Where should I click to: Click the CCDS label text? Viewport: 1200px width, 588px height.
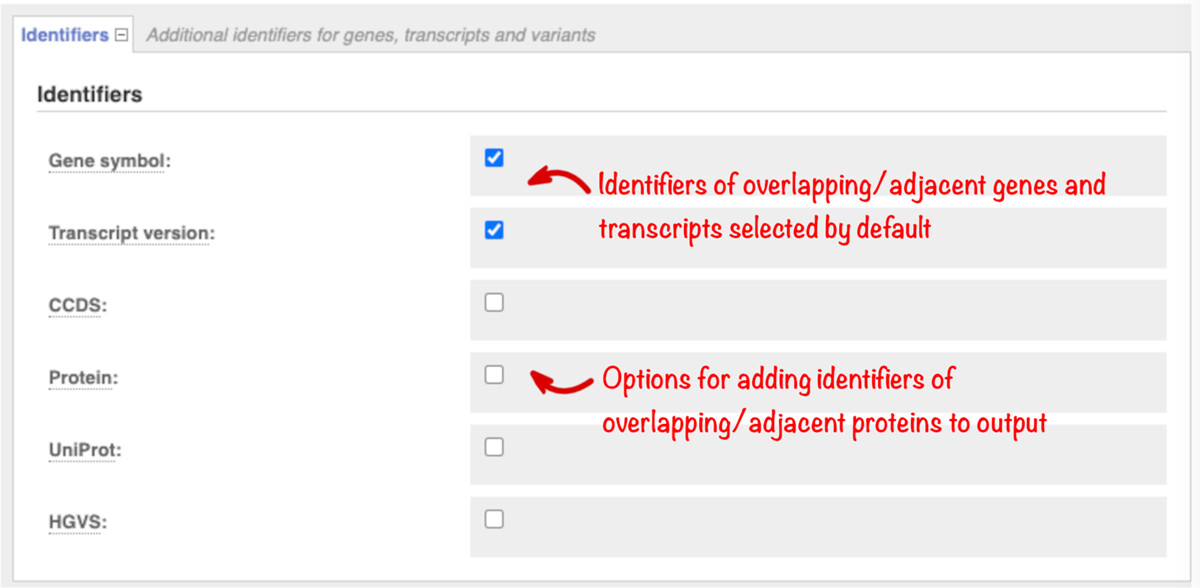[x=77, y=306]
